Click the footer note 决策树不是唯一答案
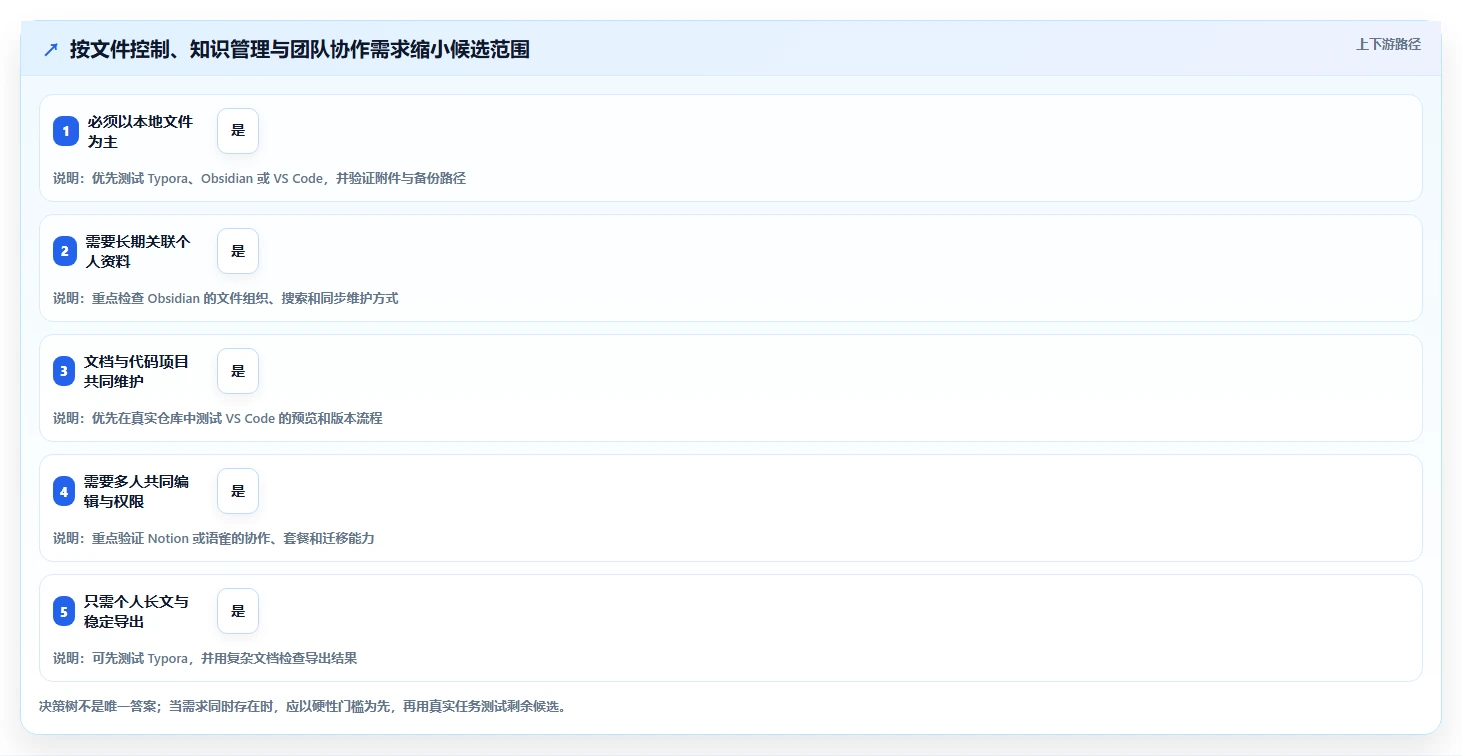The width and height of the screenshot is (1462, 756). [x=303, y=706]
